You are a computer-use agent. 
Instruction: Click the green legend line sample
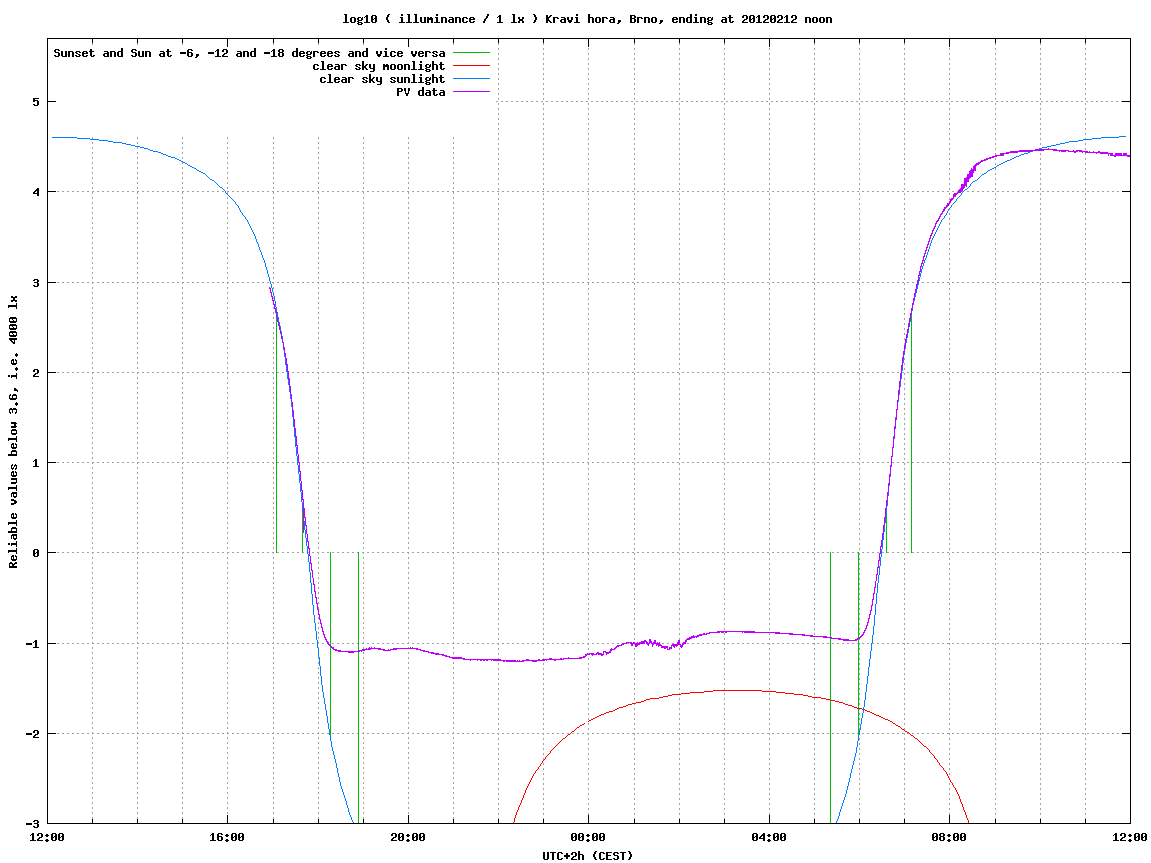pos(471,53)
